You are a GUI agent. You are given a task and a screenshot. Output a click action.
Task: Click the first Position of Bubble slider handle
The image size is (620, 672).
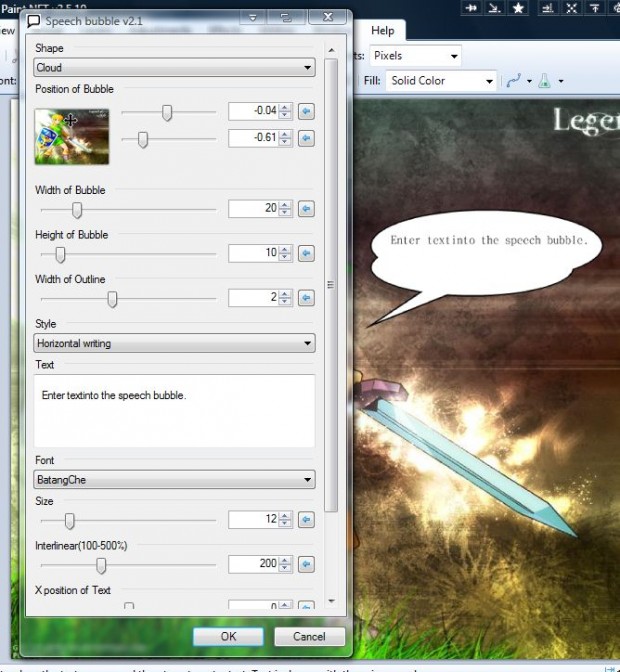pyautogui.click(x=167, y=113)
